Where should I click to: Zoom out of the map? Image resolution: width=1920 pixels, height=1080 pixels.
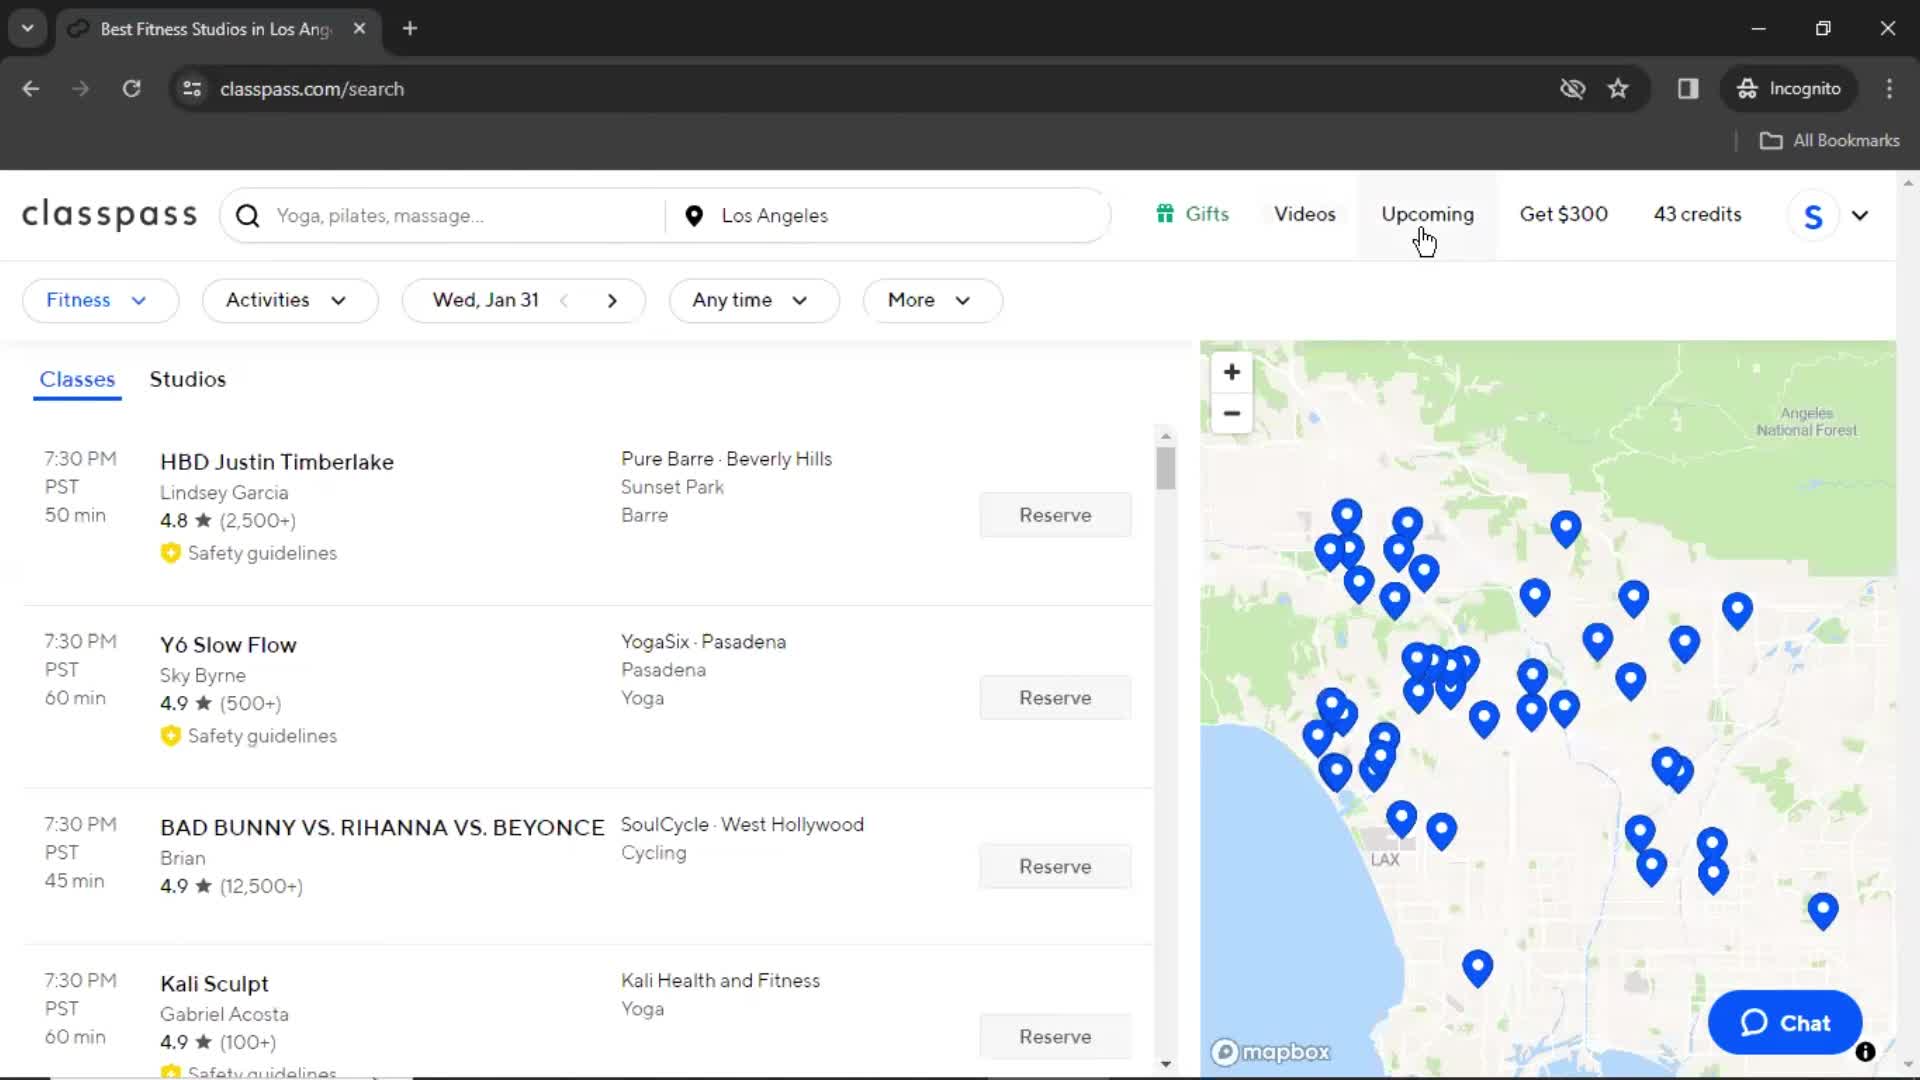pos(1232,413)
